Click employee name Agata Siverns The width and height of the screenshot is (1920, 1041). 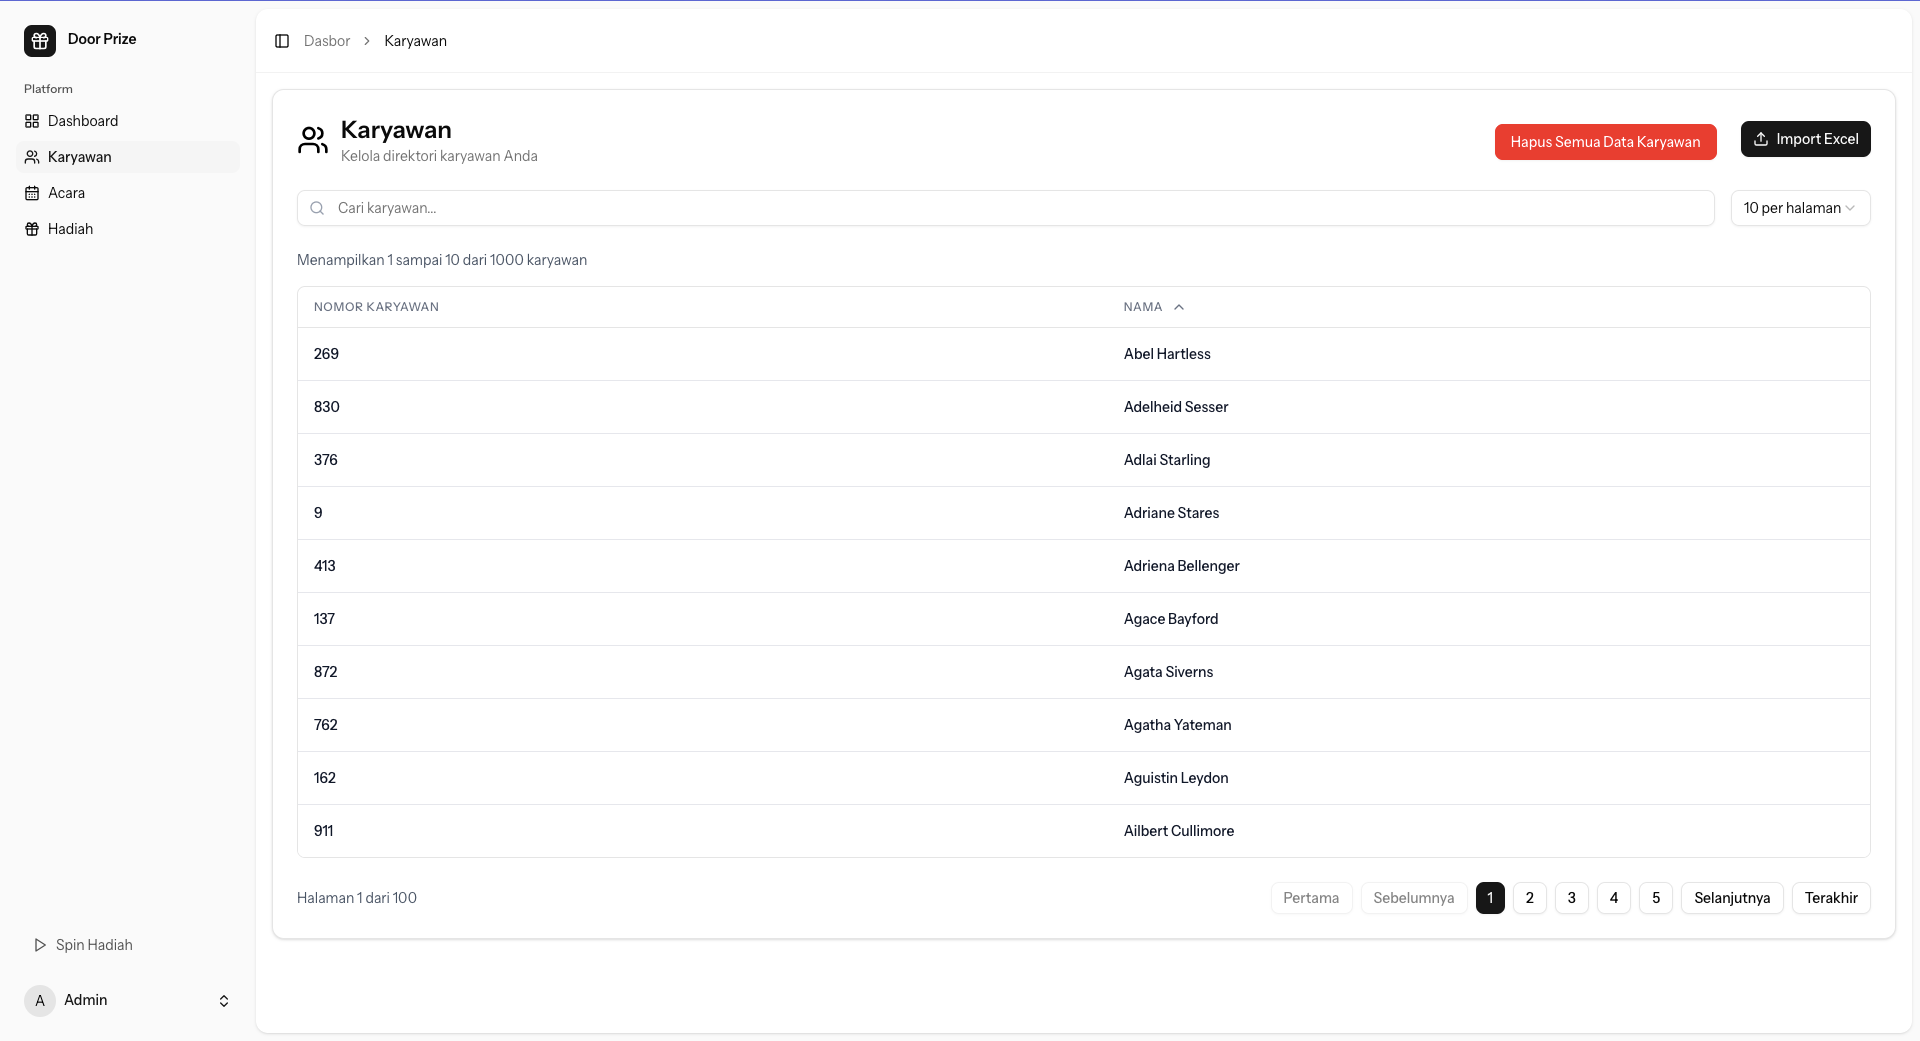pyautogui.click(x=1168, y=672)
